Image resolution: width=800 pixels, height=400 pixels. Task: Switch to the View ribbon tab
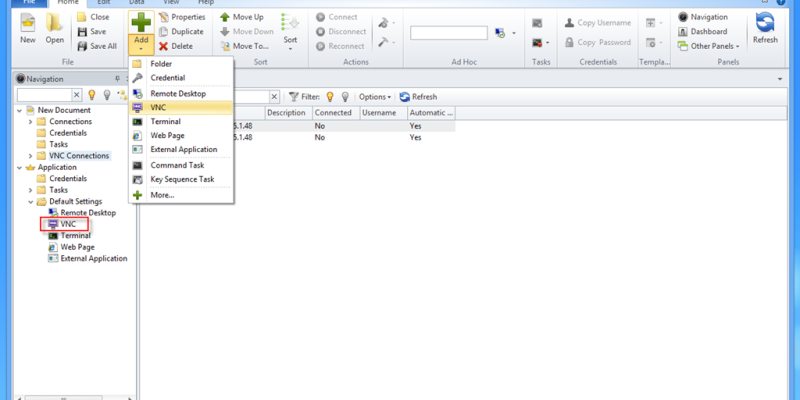[172, 3]
